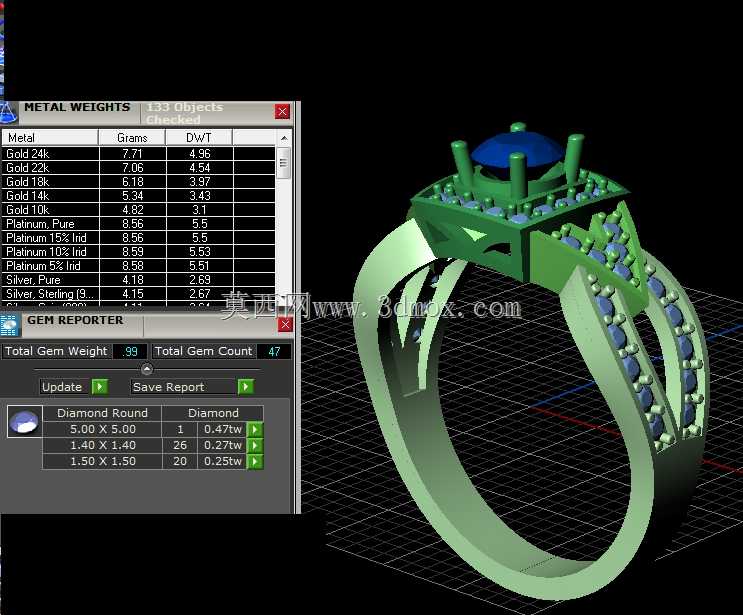Screen dimensions: 743x615
Task: Select the Gold 24k row
Action: tap(138, 154)
